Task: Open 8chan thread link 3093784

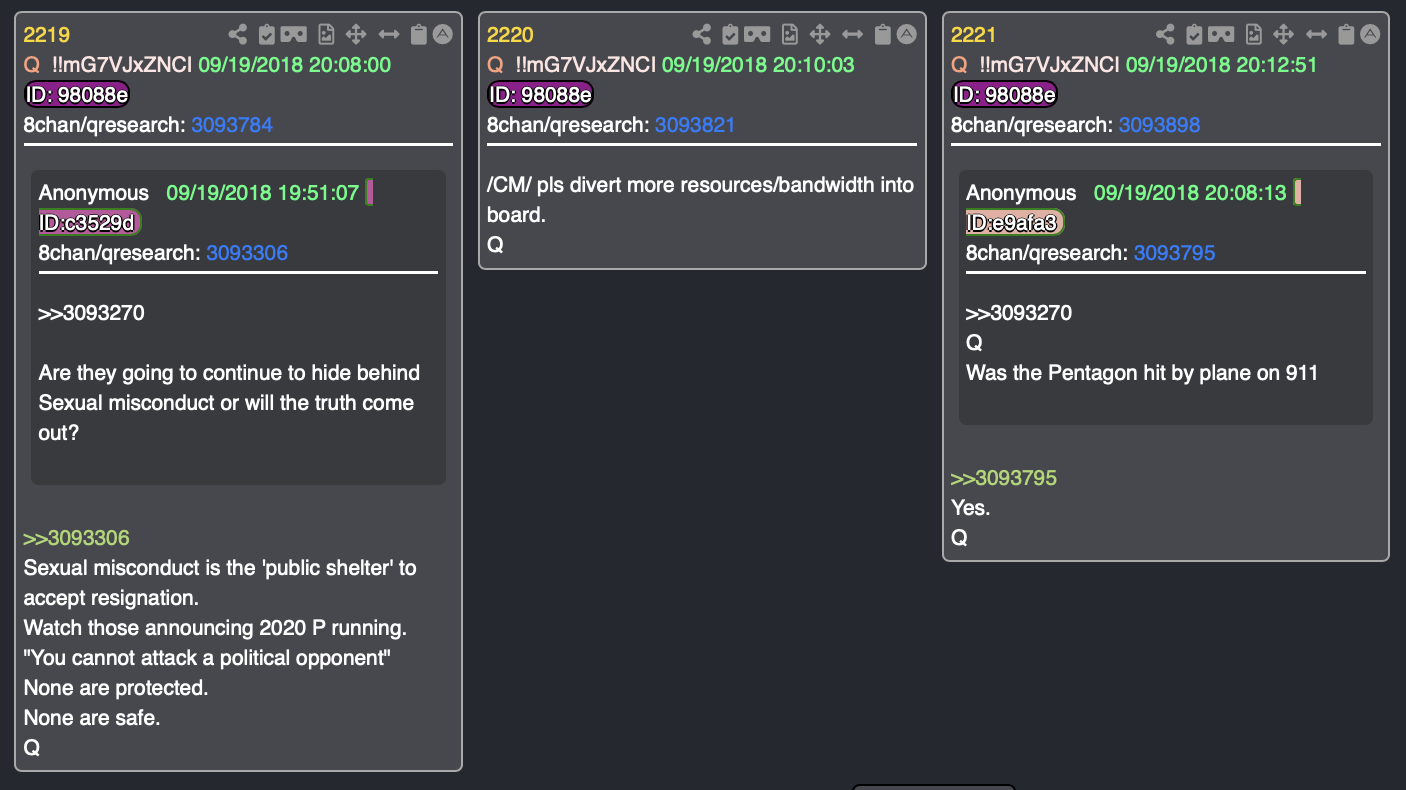Action: click(232, 125)
